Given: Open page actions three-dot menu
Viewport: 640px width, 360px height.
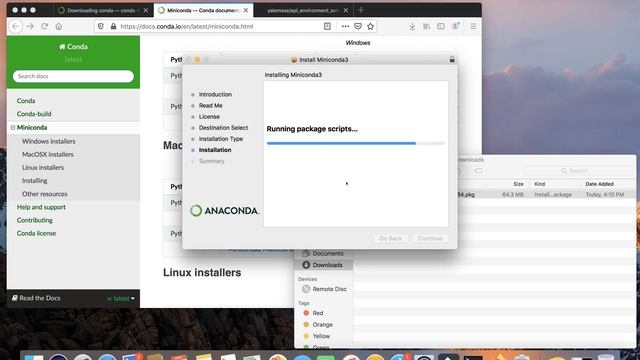Looking at the screenshot, I should tap(345, 26).
